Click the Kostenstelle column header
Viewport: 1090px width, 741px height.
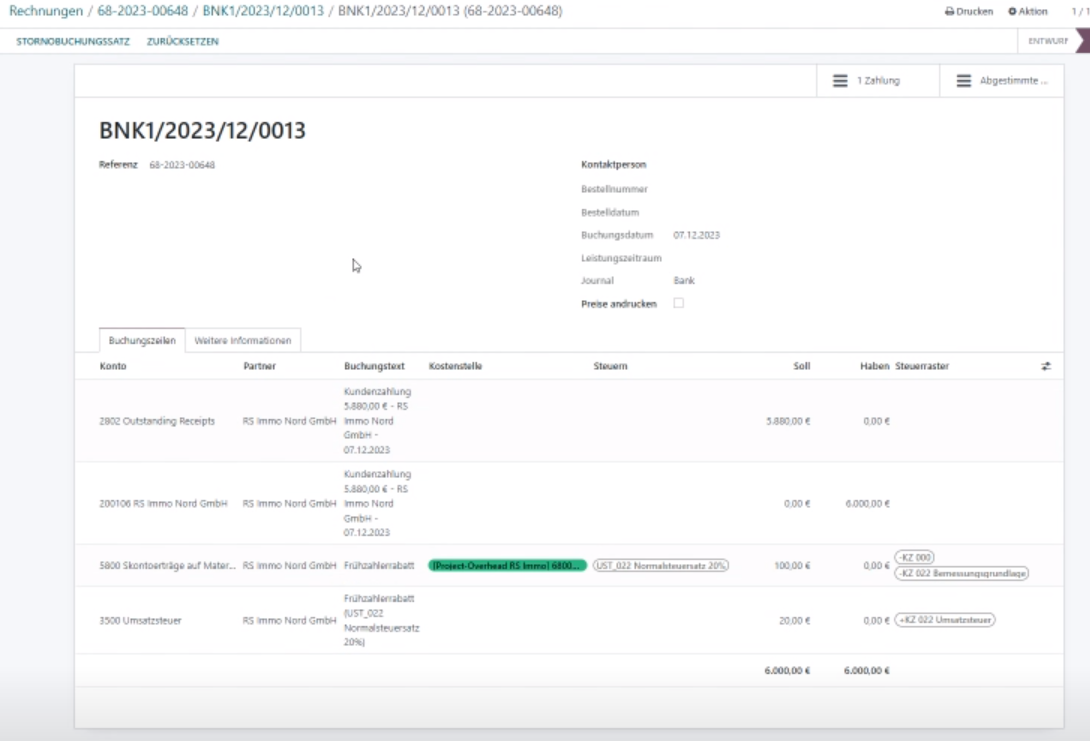coord(455,366)
